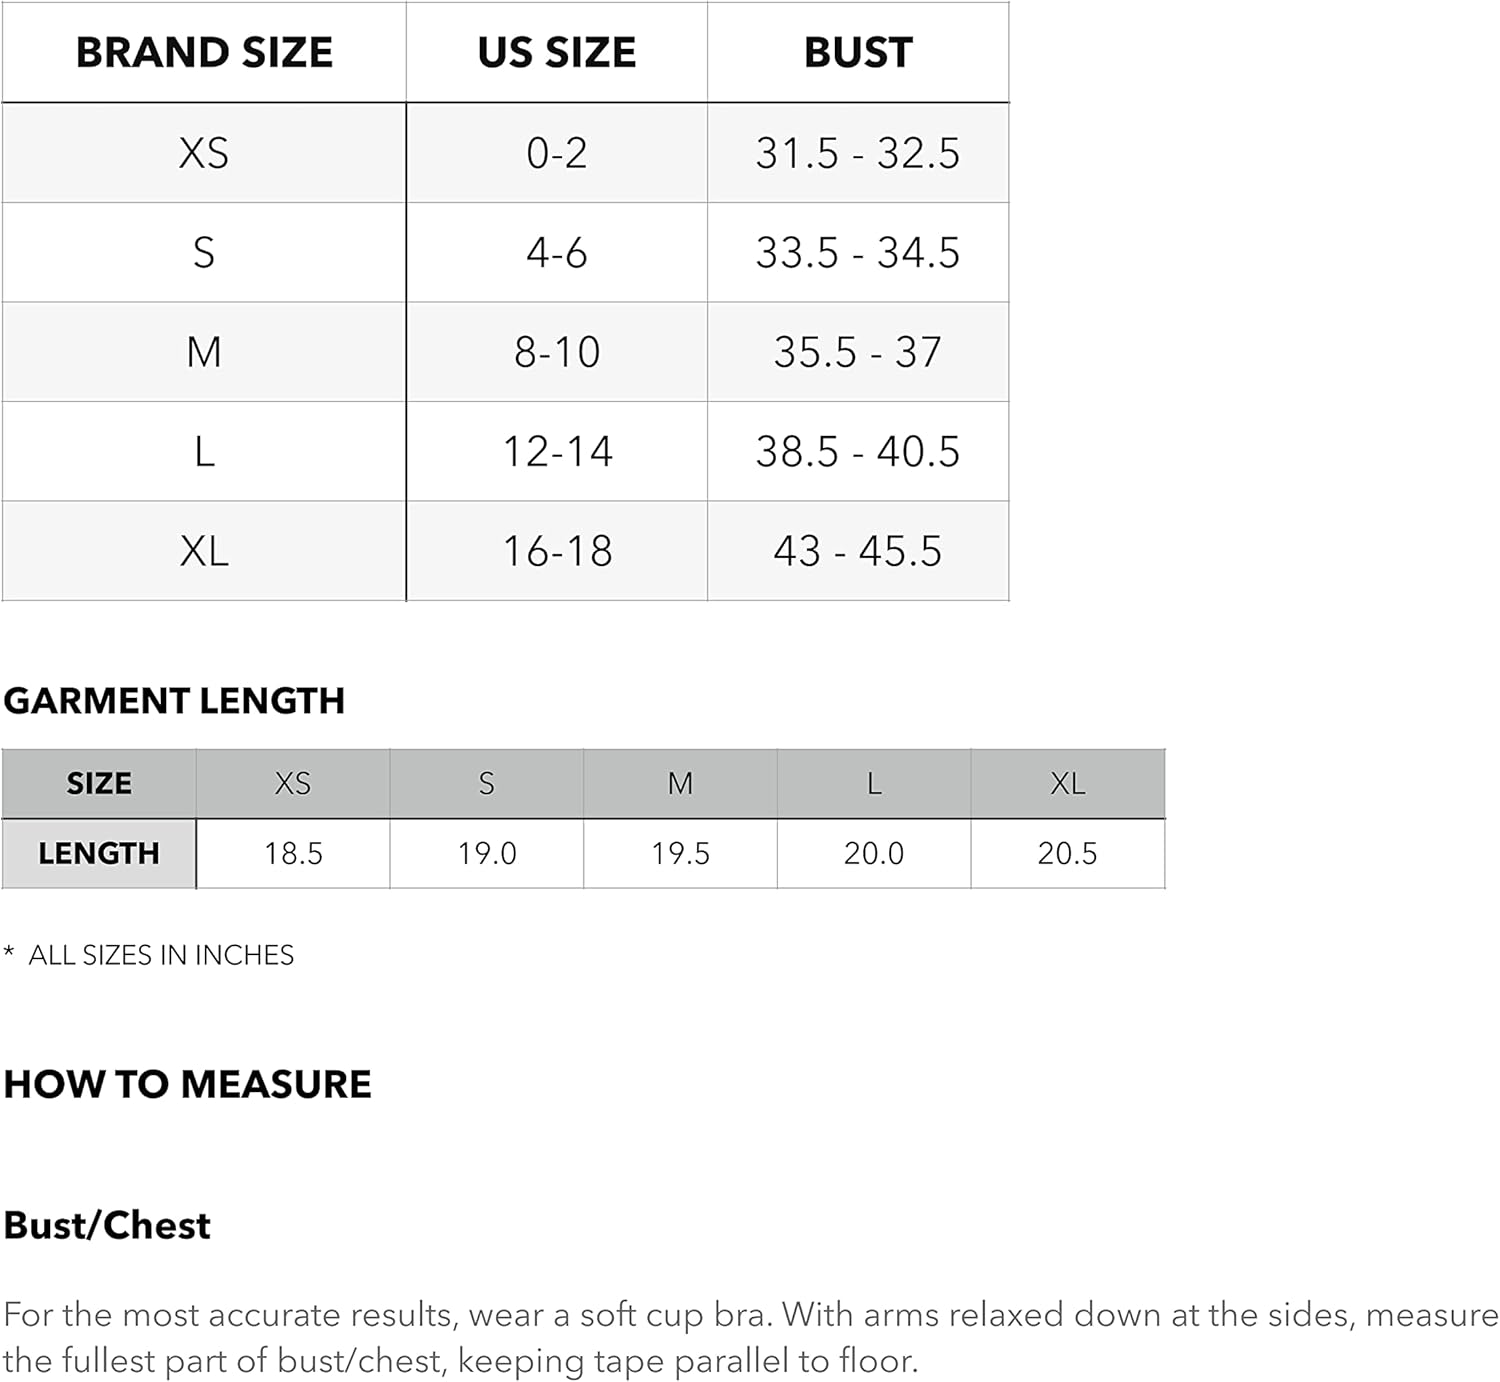Click the LENGTH row label

tap(99, 853)
